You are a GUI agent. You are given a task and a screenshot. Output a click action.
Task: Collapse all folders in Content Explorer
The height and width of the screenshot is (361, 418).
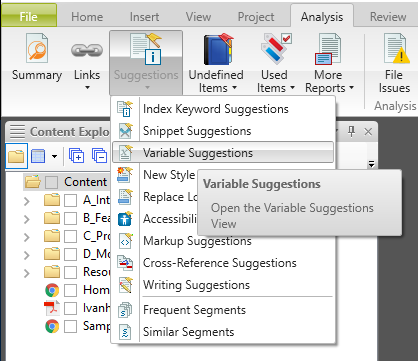100,156
